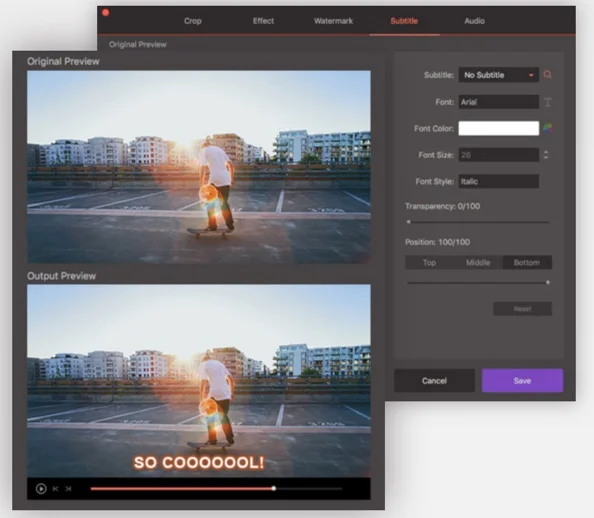Click the Output Preview video image
The width and height of the screenshot is (594, 518).
pos(199,381)
